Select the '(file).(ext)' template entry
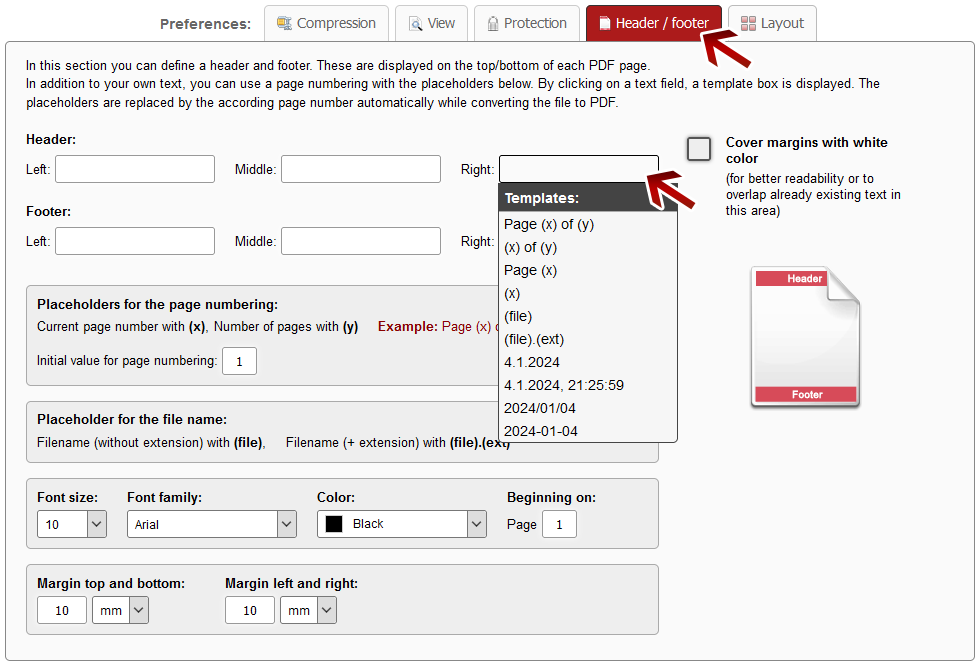 (x=534, y=339)
